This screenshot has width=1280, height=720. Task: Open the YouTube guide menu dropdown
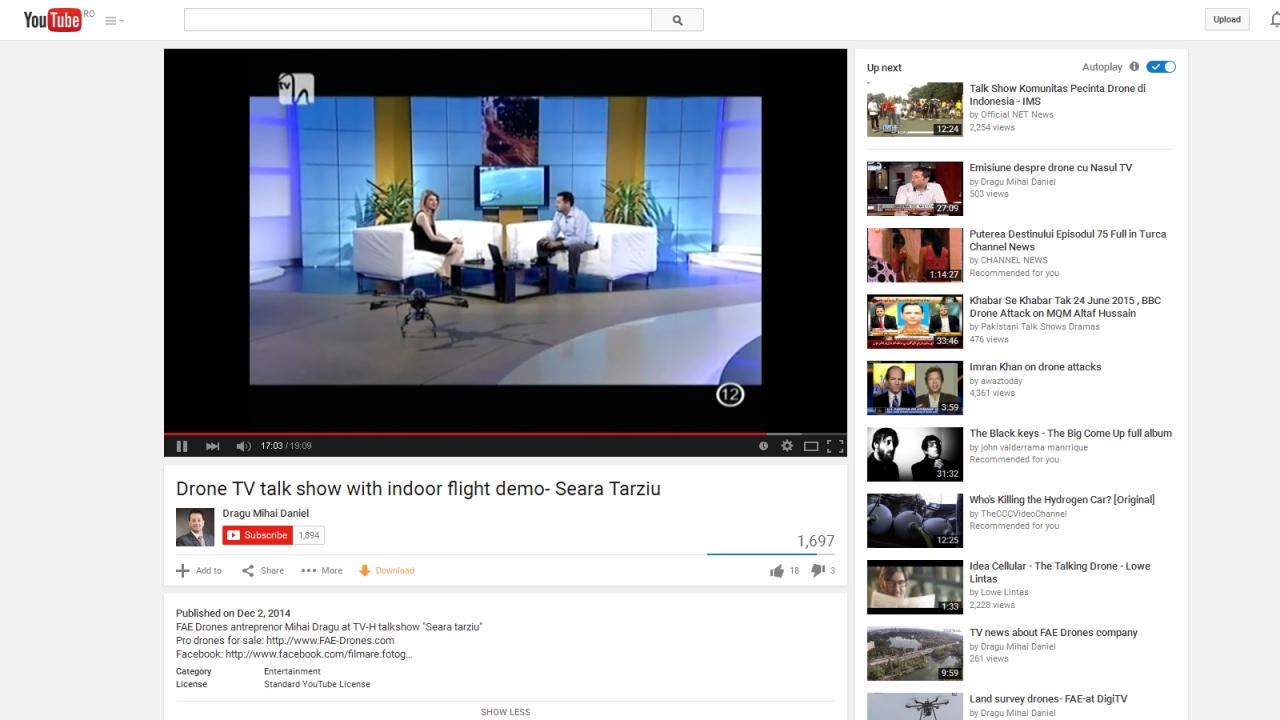coord(114,20)
